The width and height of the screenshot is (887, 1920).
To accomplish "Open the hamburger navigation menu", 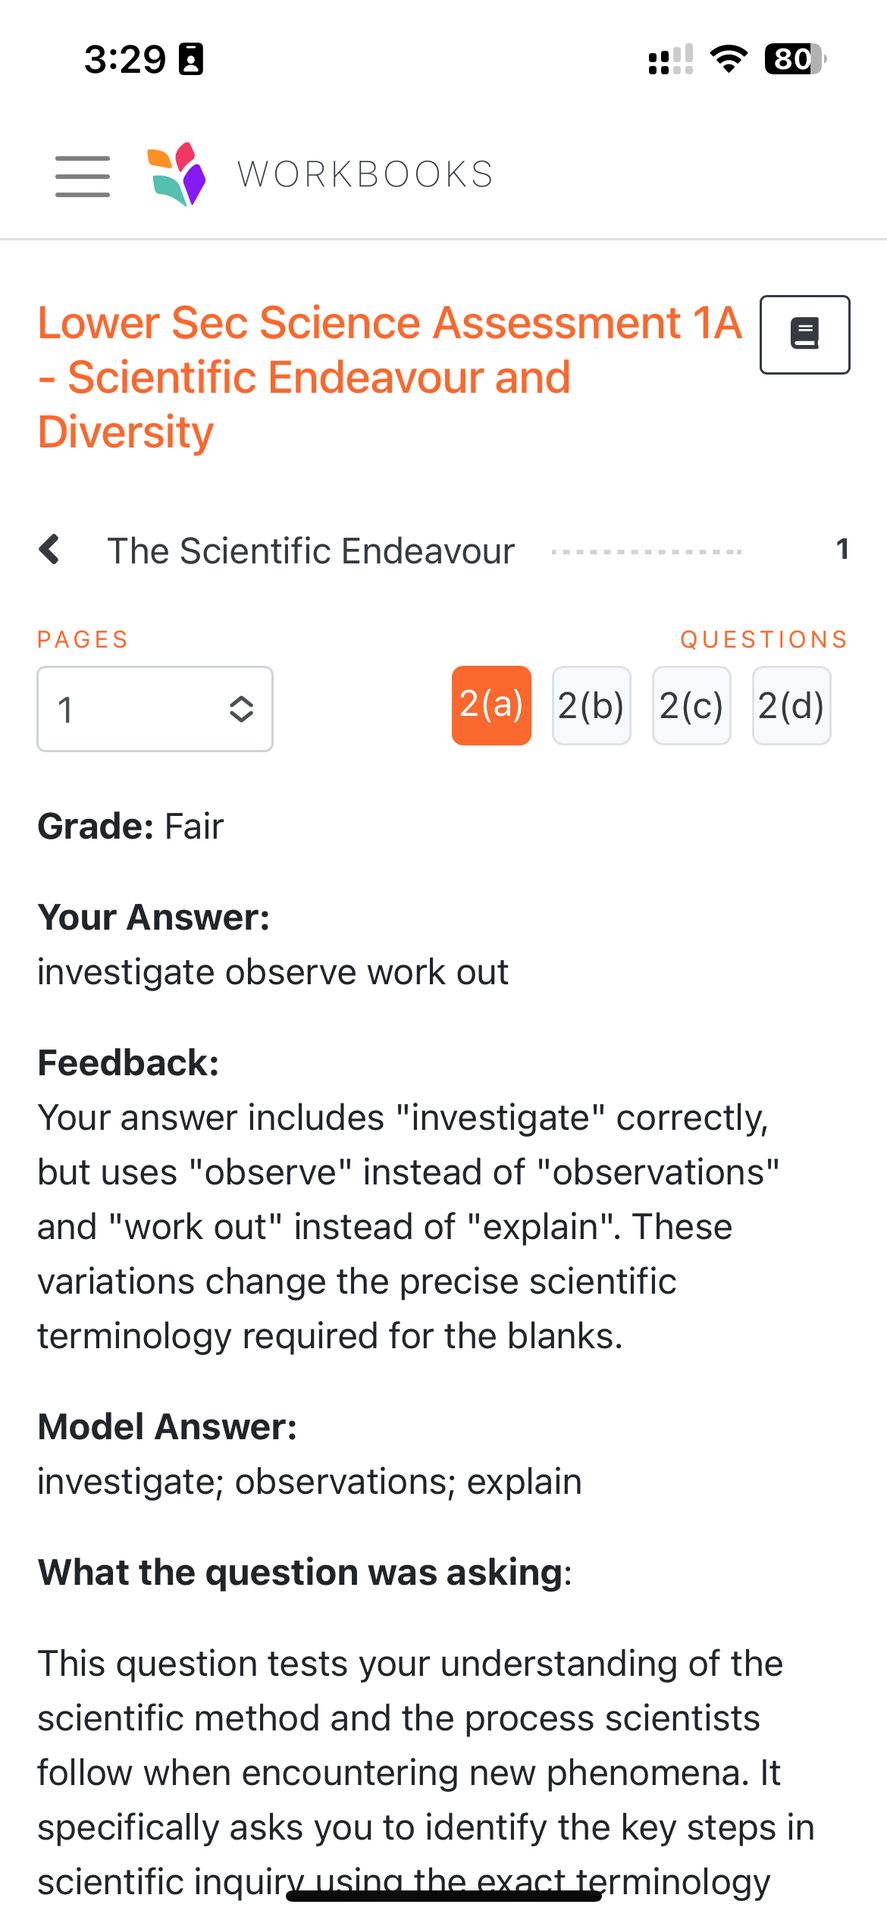I will click(82, 176).
